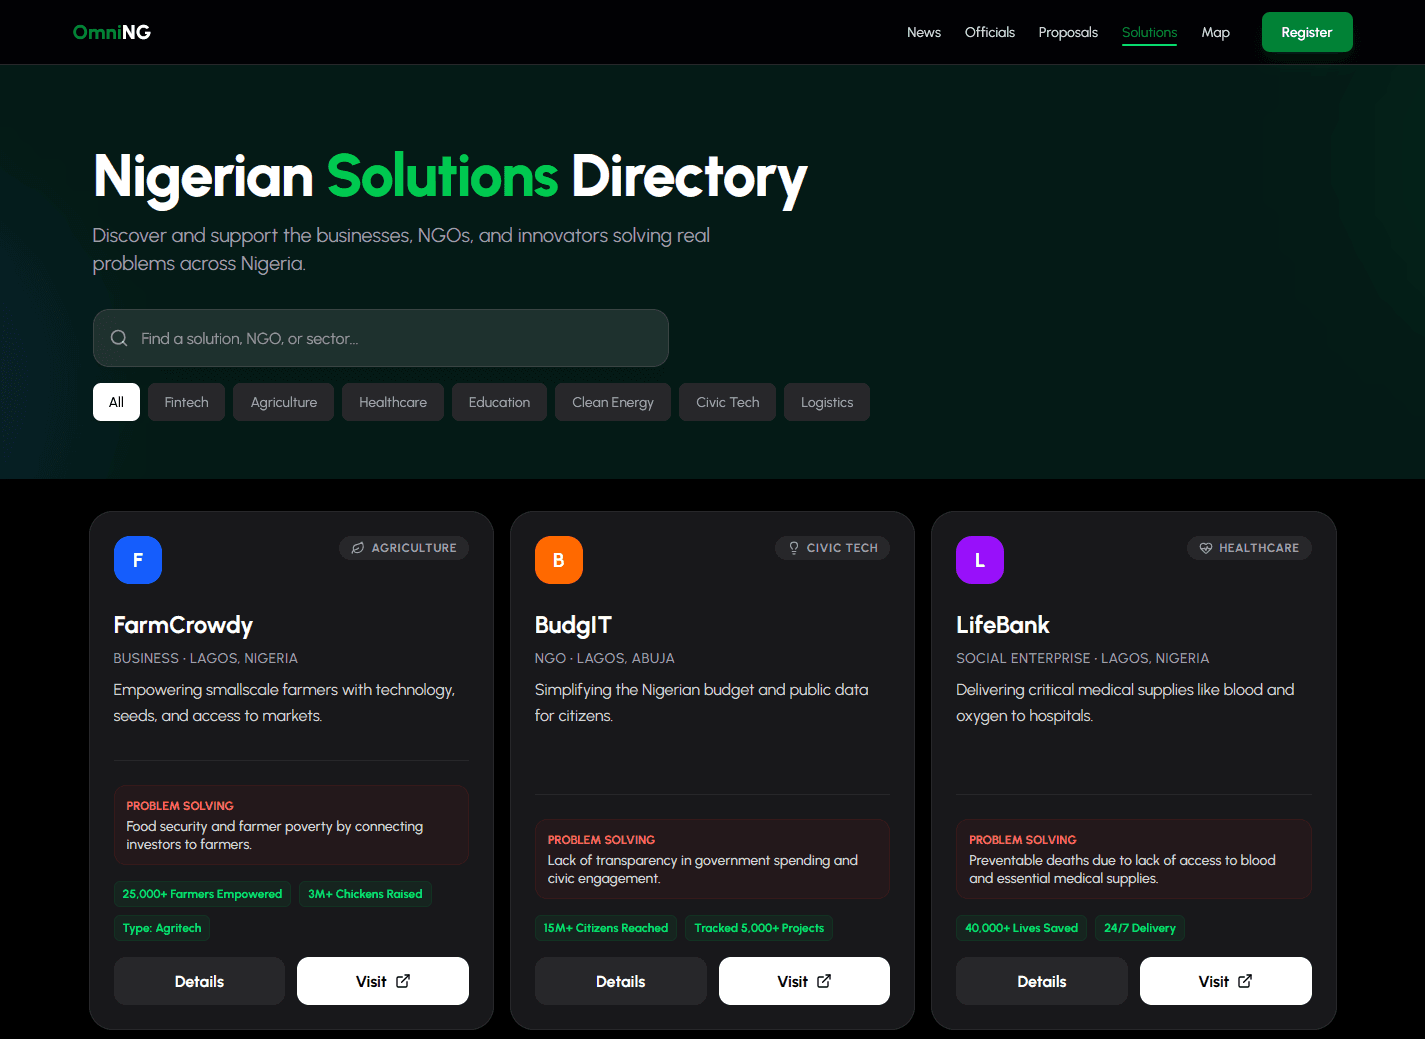Click the search magnifier icon
This screenshot has width=1425, height=1039.
pyautogui.click(x=119, y=338)
